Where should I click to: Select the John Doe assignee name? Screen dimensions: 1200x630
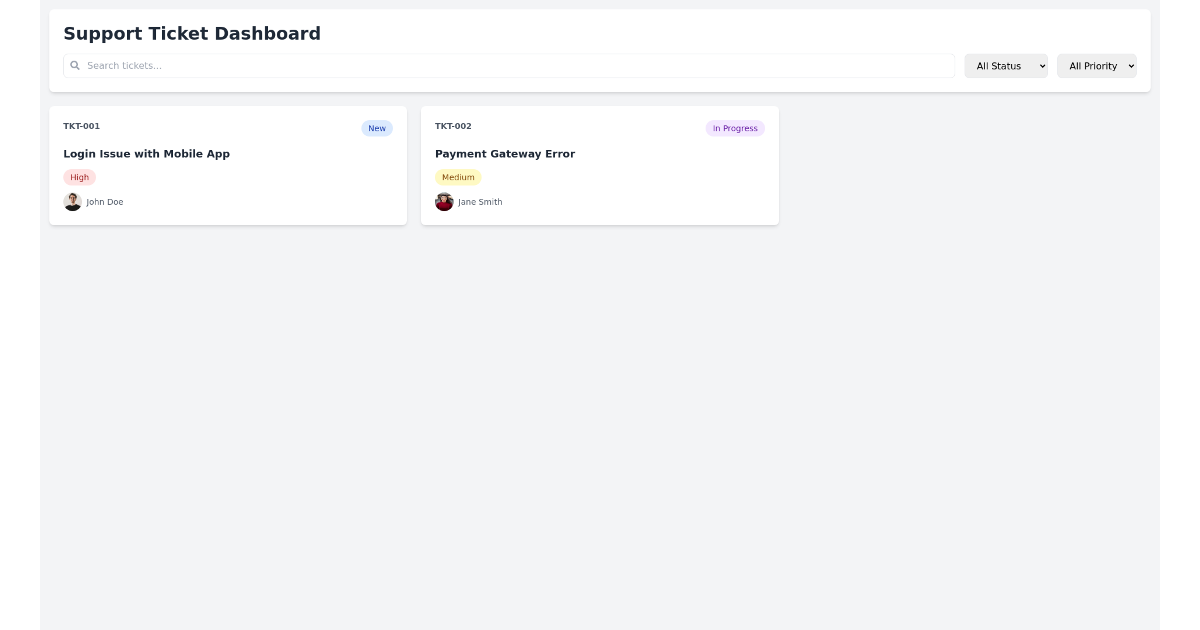coord(104,201)
